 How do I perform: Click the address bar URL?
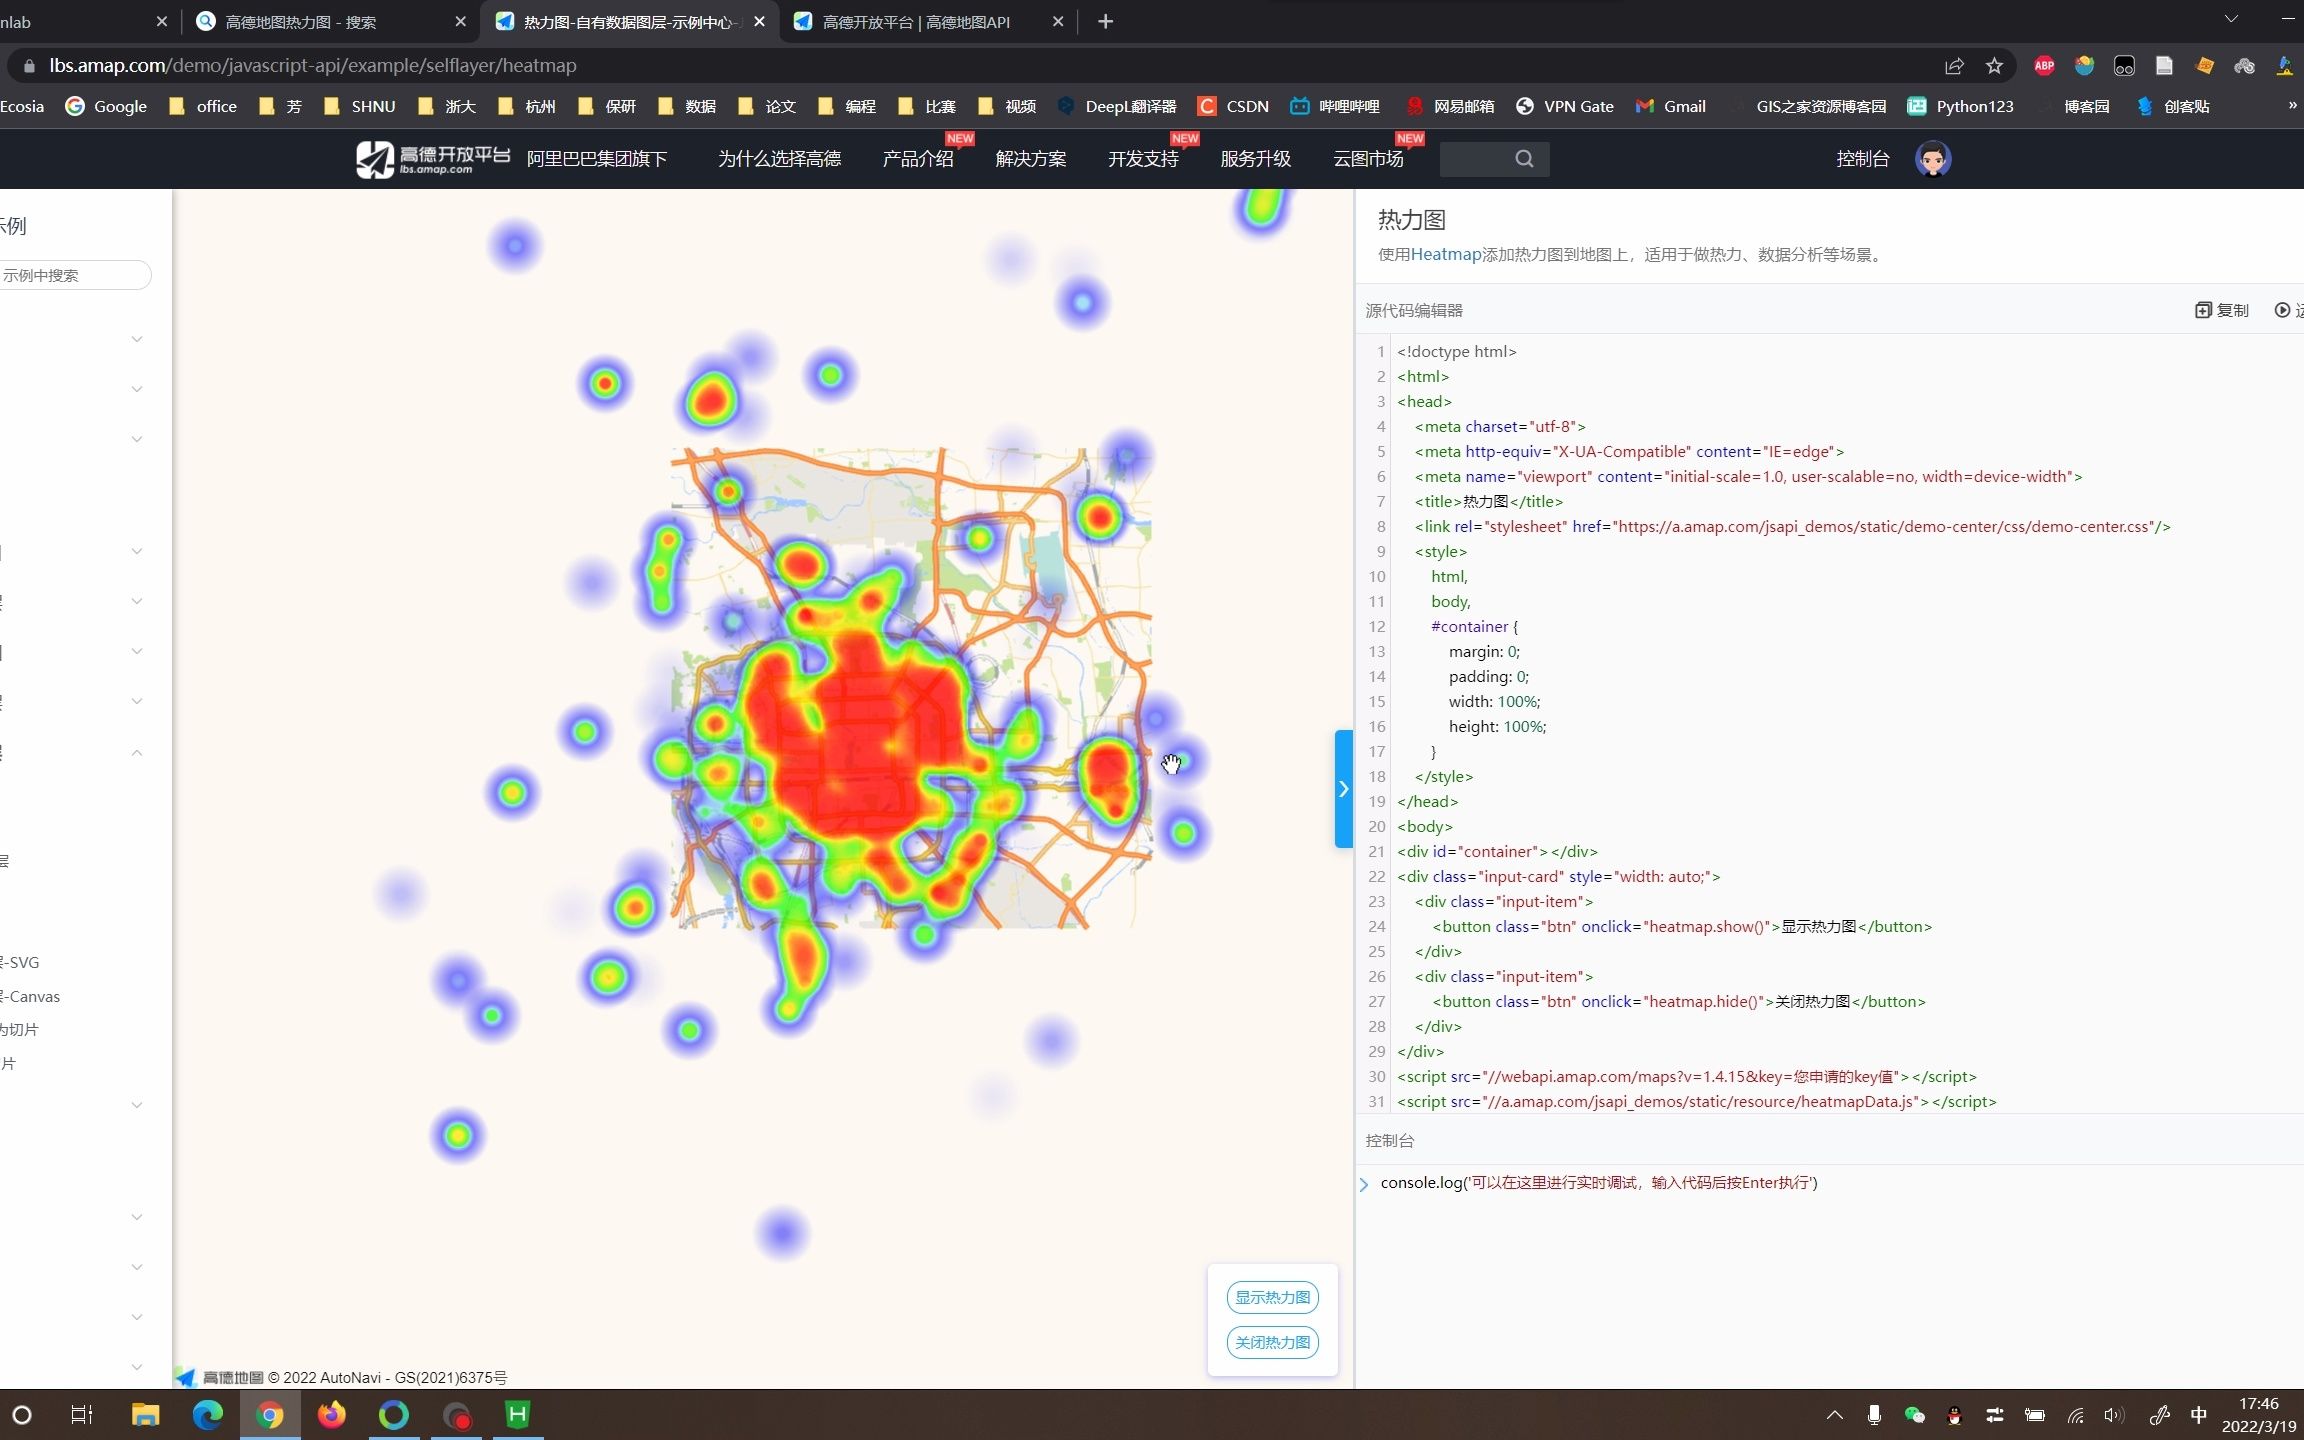[x=313, y=66]
